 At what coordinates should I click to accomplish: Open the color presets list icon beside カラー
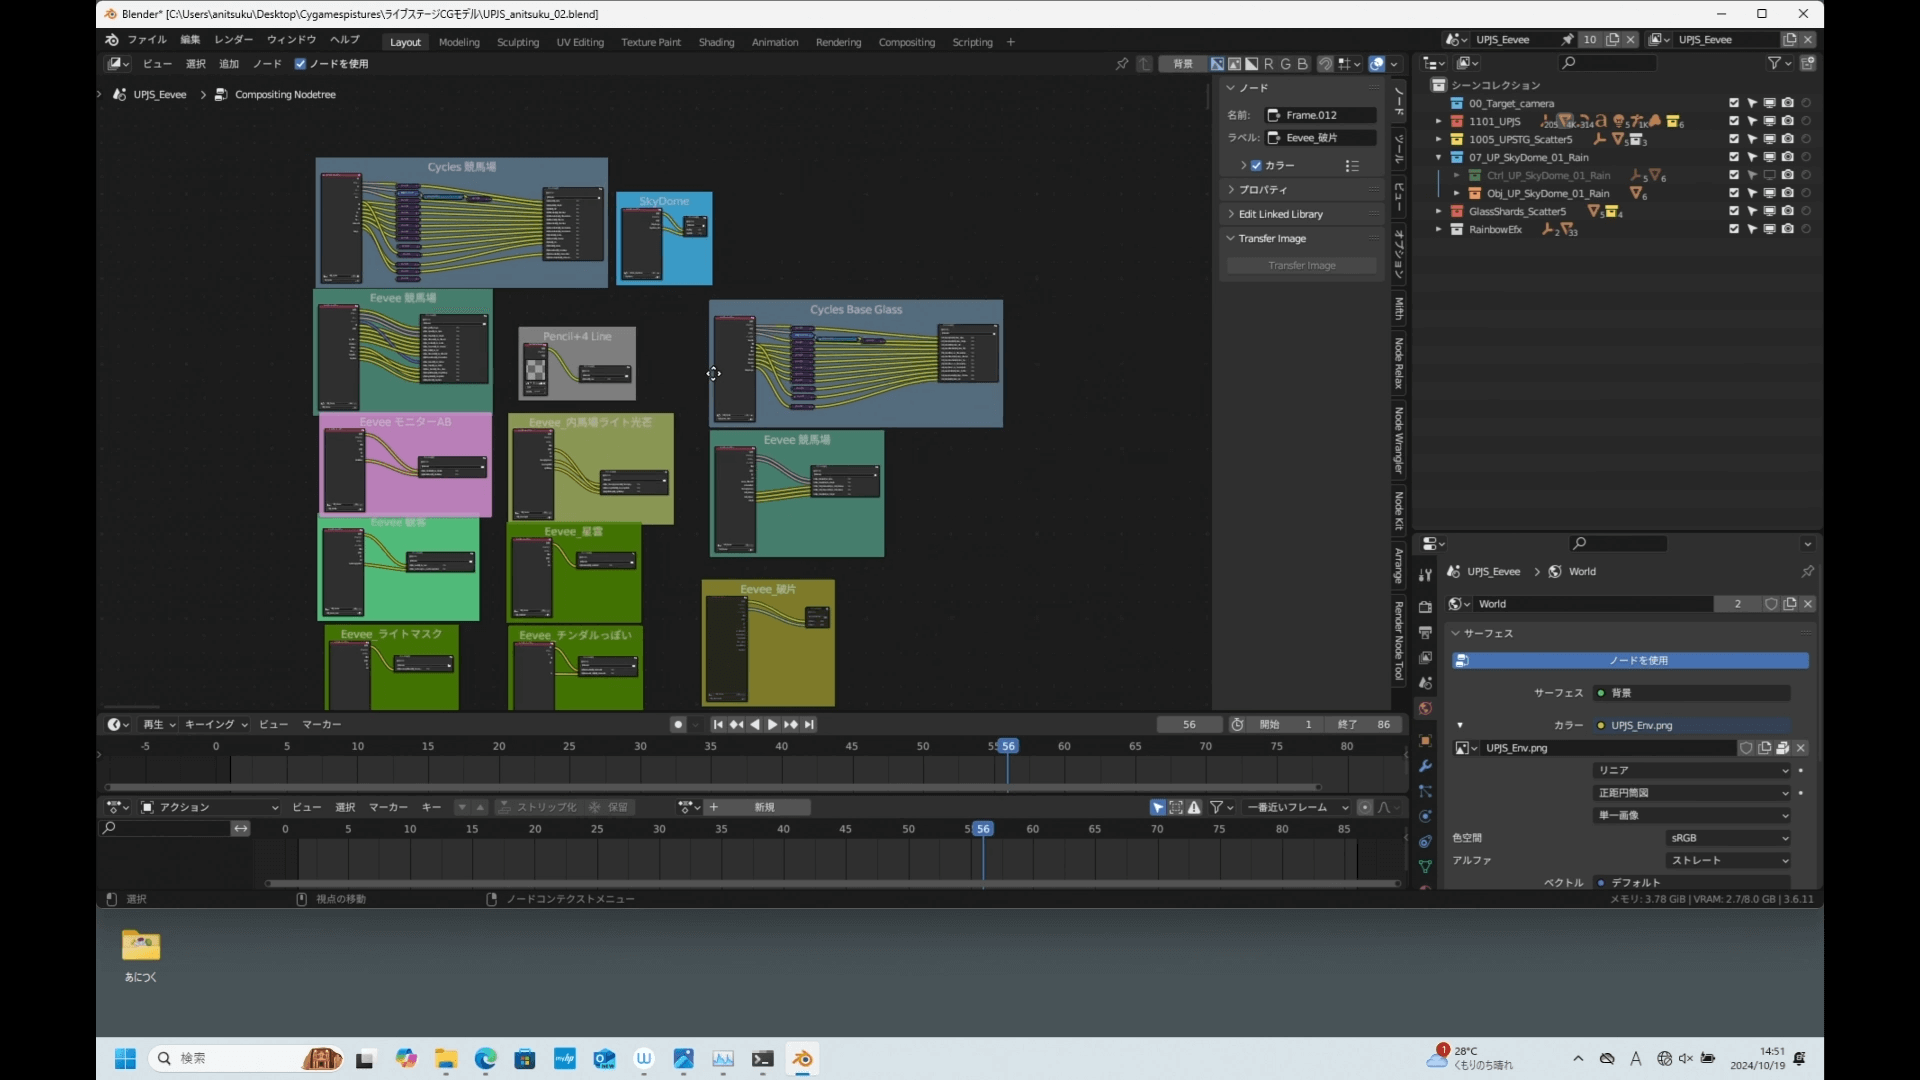(1352, 166)
